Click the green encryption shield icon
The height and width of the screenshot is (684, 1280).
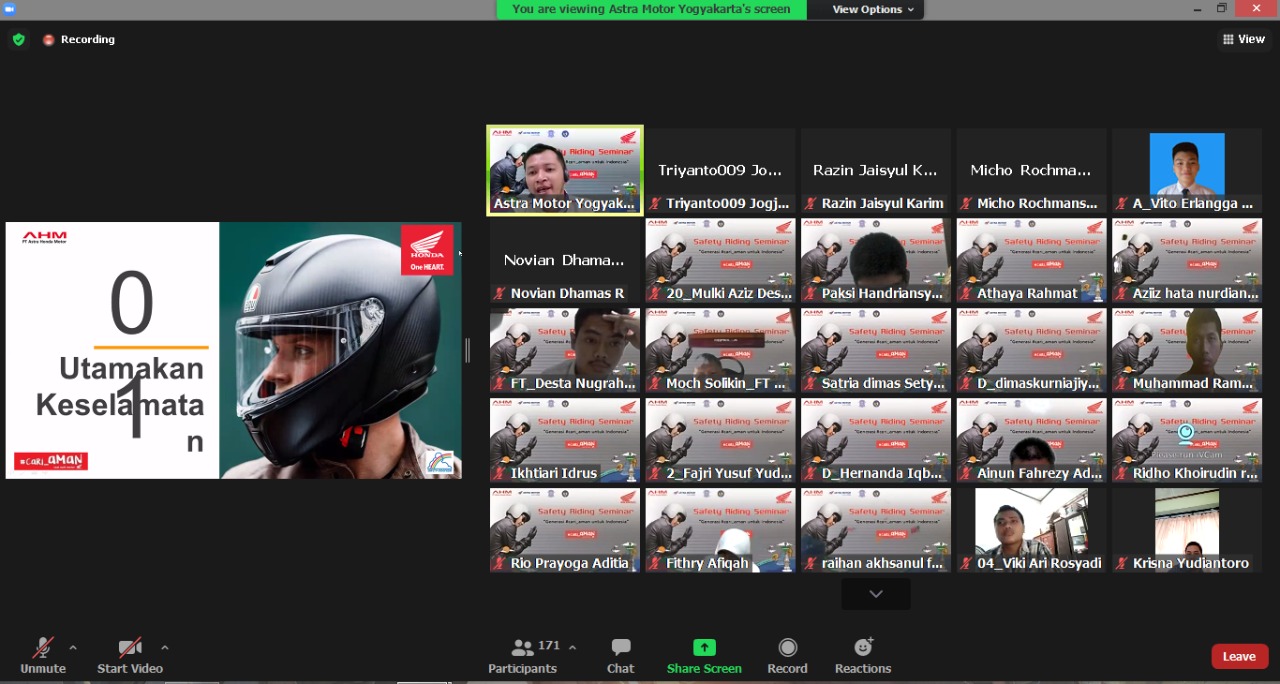click(x=18, y=40)
